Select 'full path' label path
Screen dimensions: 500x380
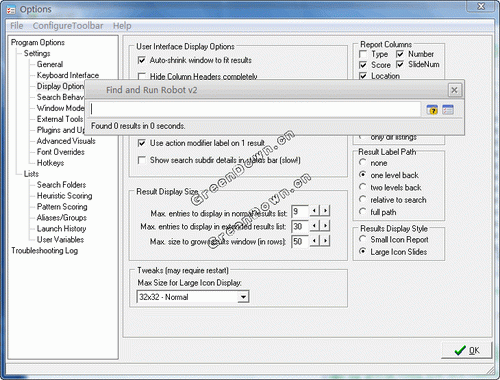pyautogui.click(x=363, y=212)
